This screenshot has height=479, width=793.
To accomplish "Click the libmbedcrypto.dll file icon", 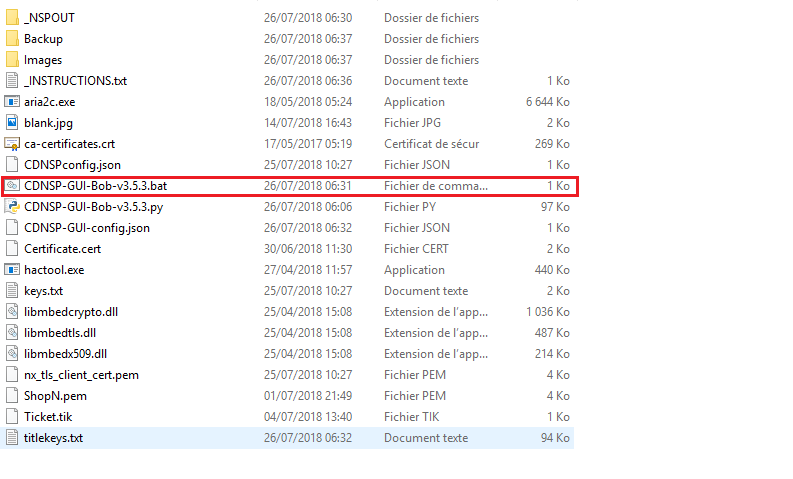I will coord(12,312).
